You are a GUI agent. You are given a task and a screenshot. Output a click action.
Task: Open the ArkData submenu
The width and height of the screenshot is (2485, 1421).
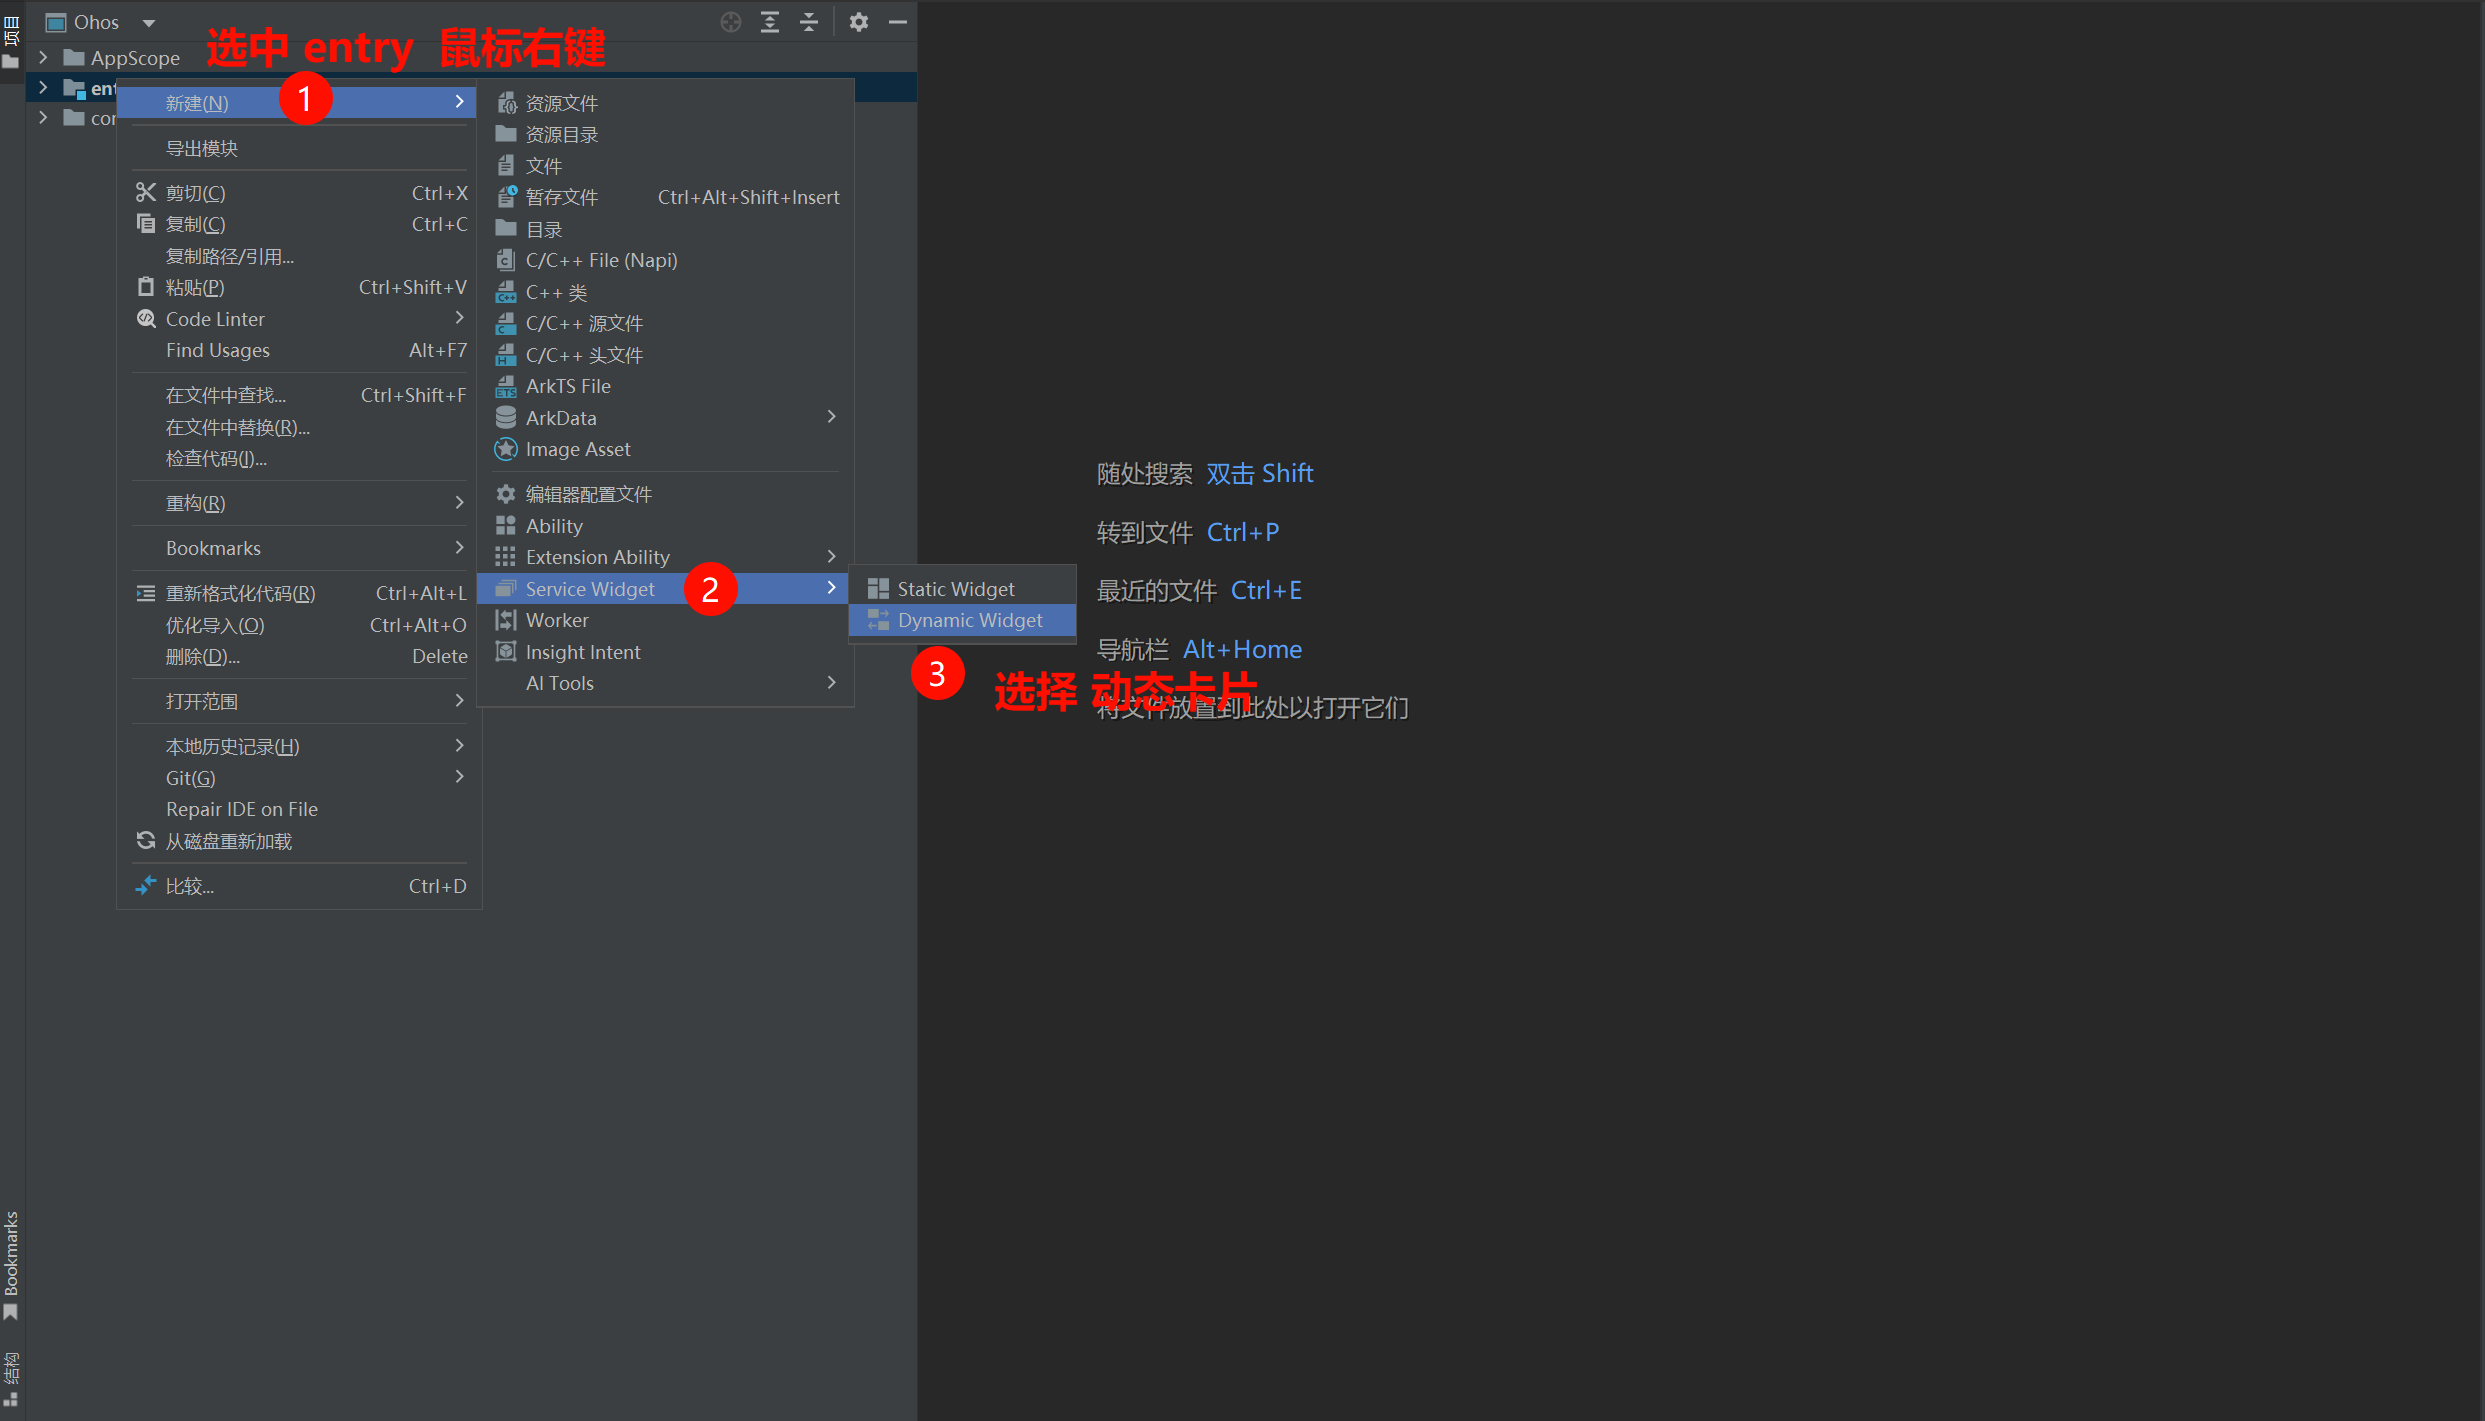560,418
